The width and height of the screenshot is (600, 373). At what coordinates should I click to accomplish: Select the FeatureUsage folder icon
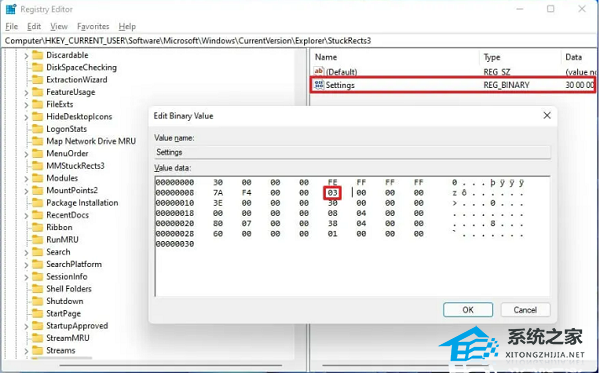tap(38, 92)
